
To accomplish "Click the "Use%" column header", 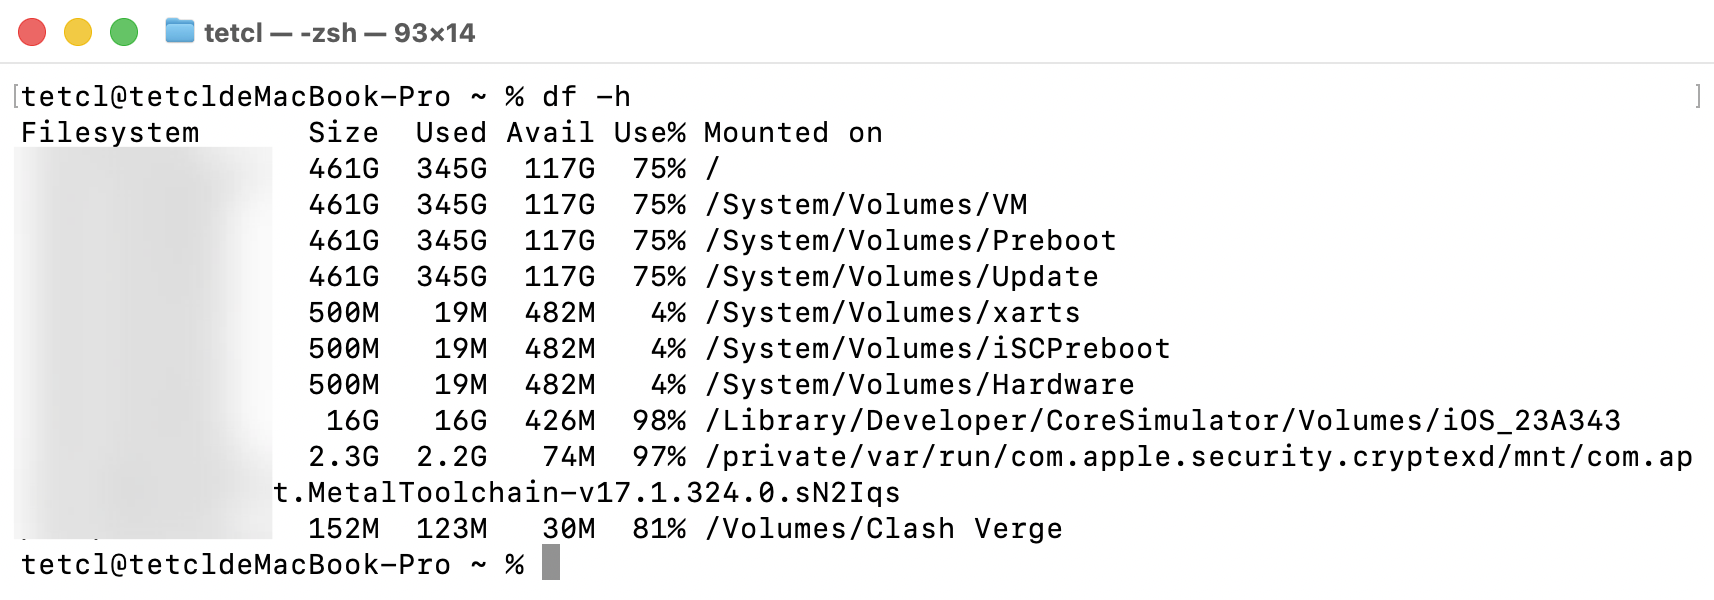I will click(x=649, y=133).
